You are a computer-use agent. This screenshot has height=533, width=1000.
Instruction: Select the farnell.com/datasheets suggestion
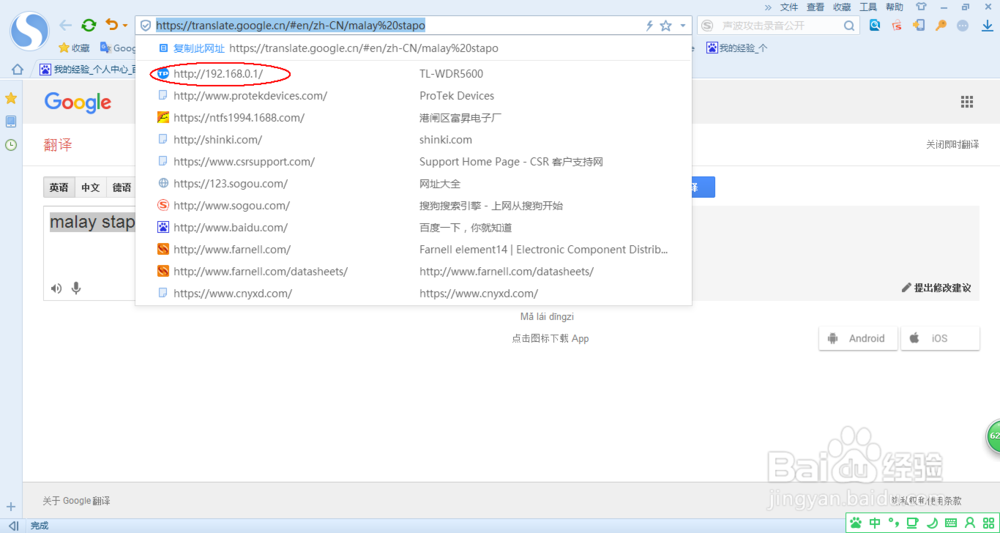(413, 271)
